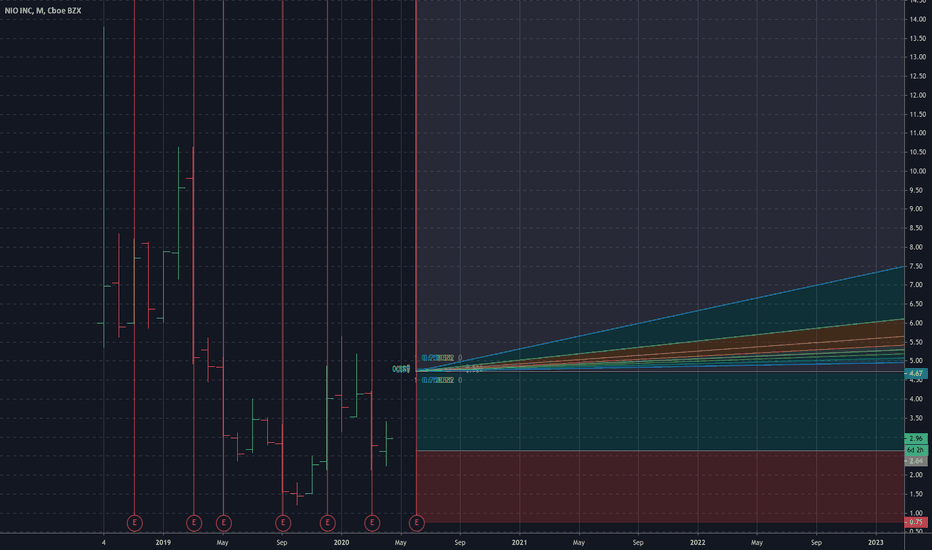Screen dimensions: 932x550
Task: Click the 10.00 price axis value
Action: point(917,171)
